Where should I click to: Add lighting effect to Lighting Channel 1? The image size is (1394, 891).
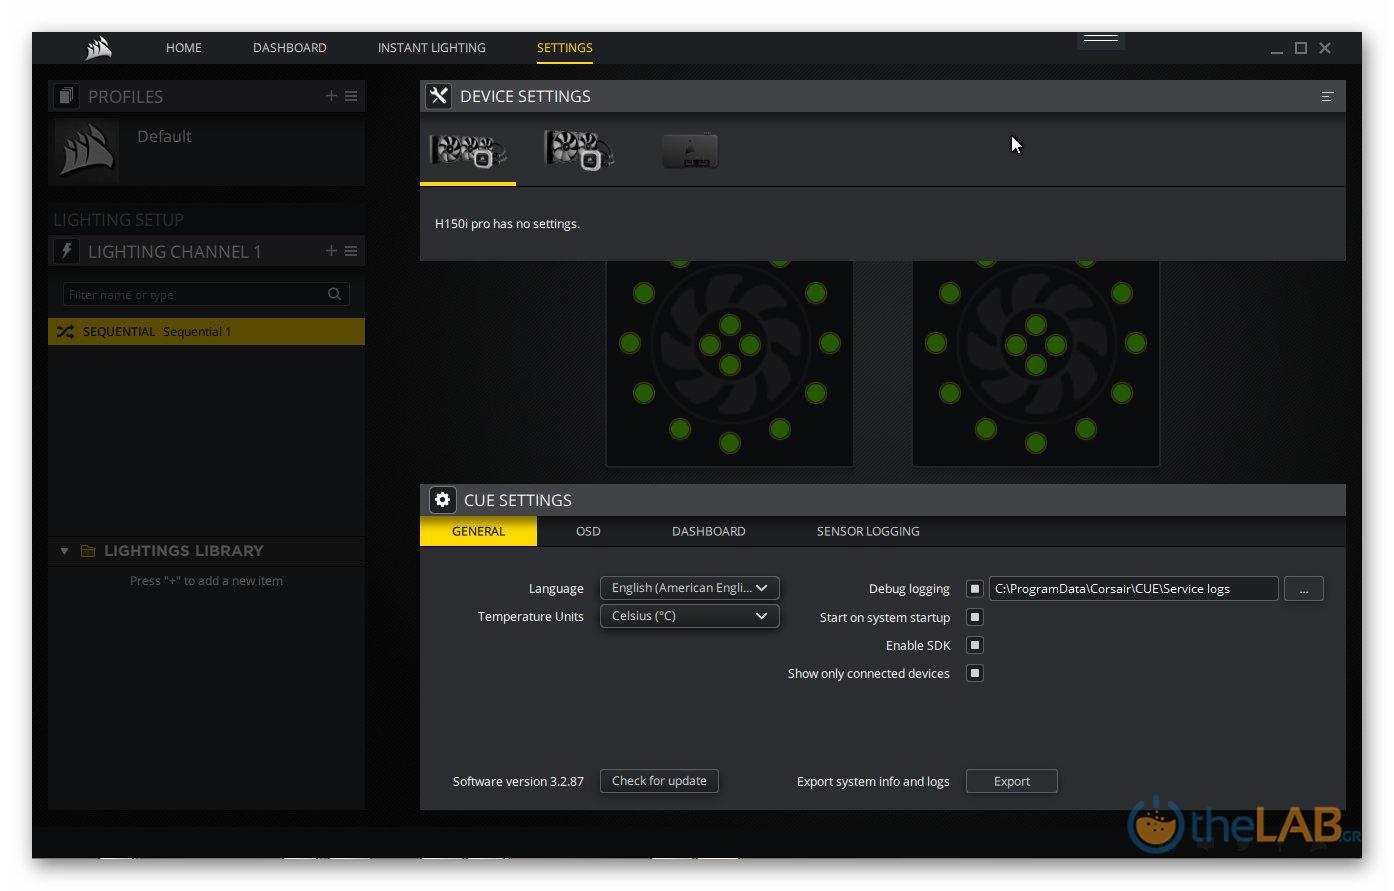tap(331, 251)
